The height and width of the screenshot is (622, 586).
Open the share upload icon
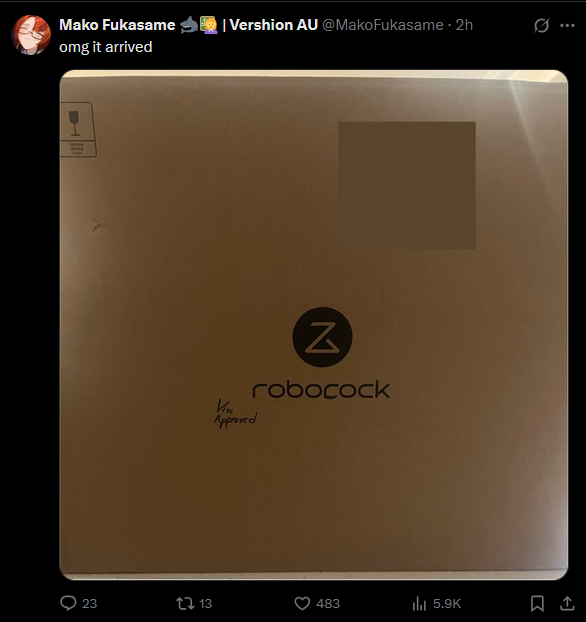coord(567,603)
